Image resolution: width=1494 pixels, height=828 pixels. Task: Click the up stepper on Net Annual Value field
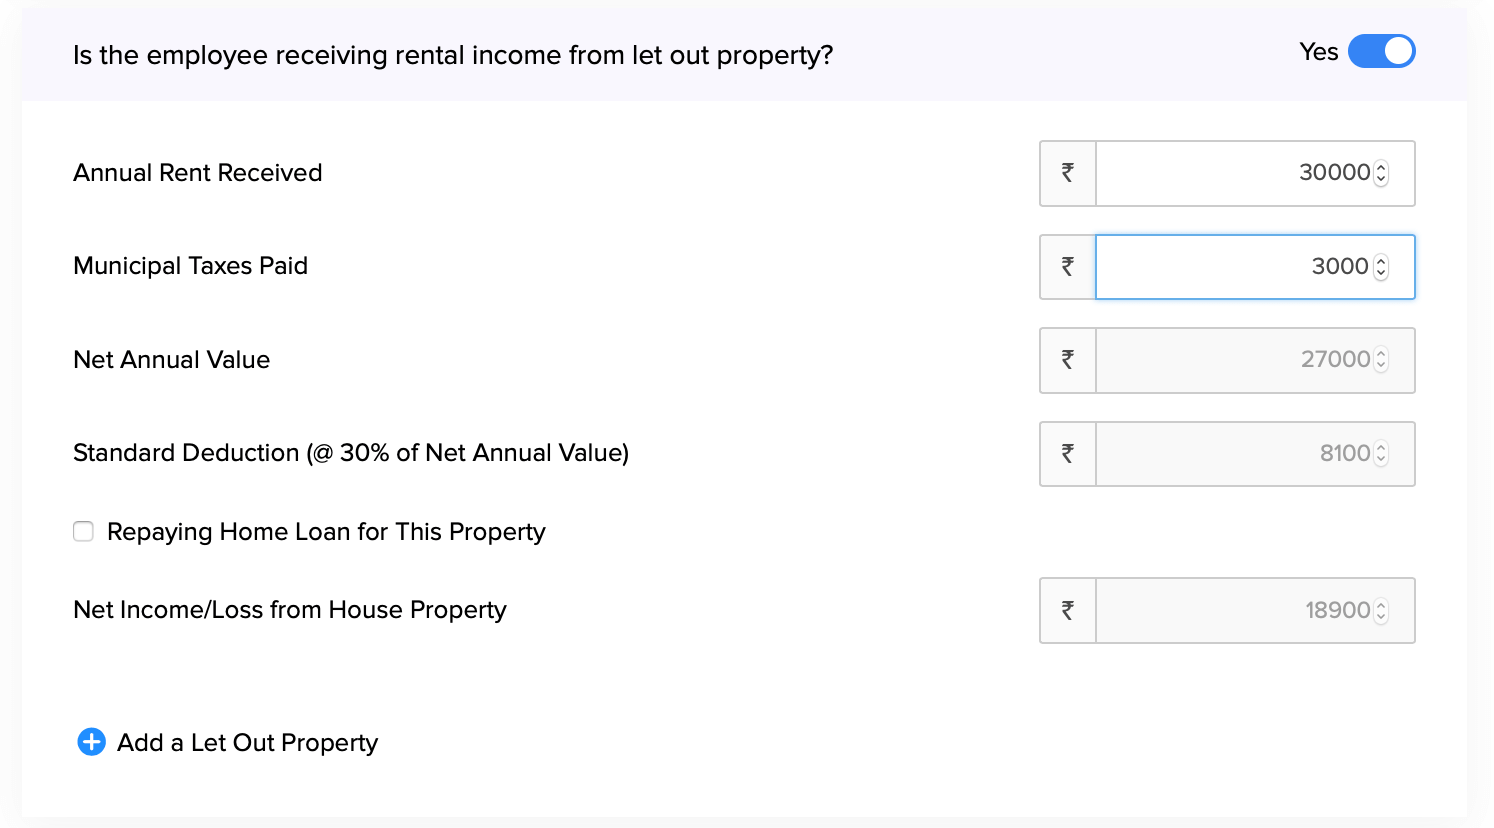(x=1380, y=354)
